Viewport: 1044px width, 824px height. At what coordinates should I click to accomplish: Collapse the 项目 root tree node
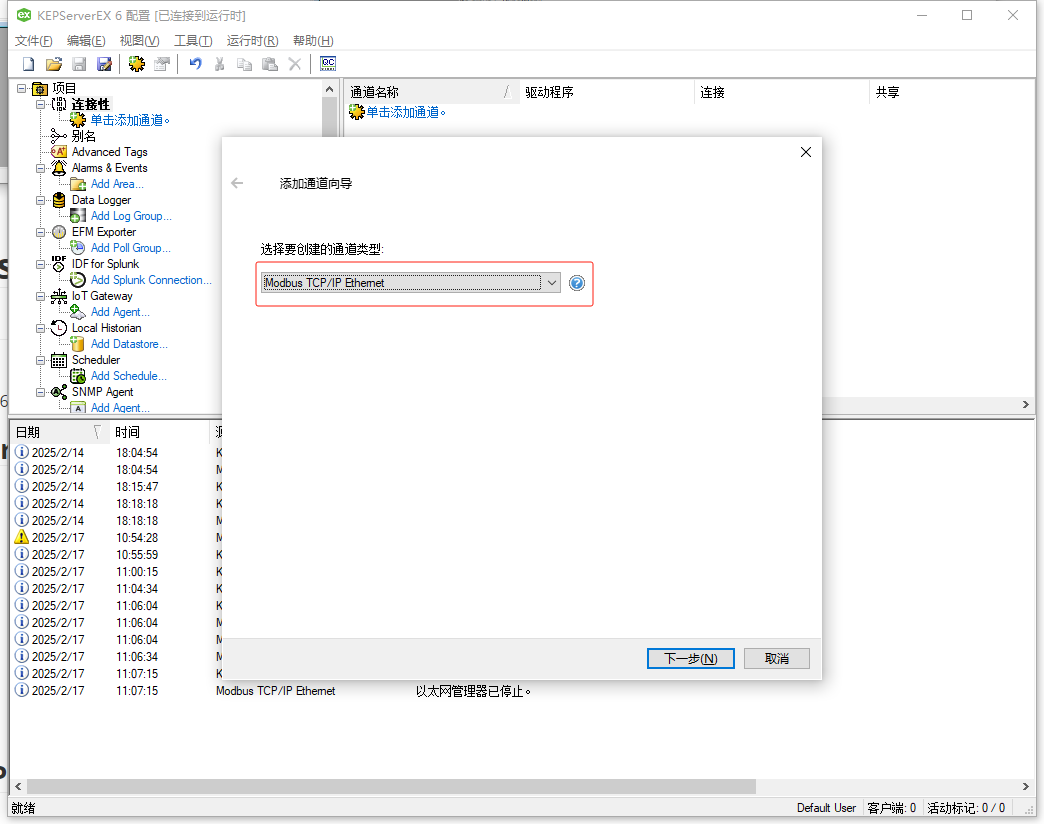coord(21,88)
